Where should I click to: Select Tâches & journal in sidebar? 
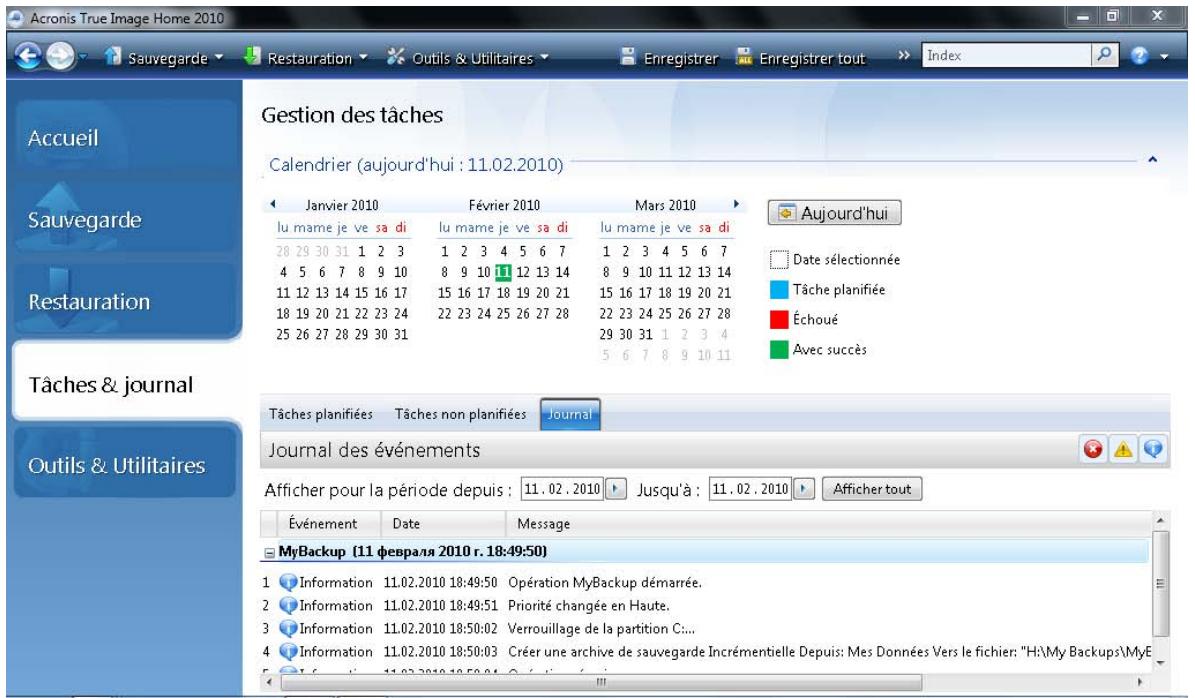coord(126,383)
